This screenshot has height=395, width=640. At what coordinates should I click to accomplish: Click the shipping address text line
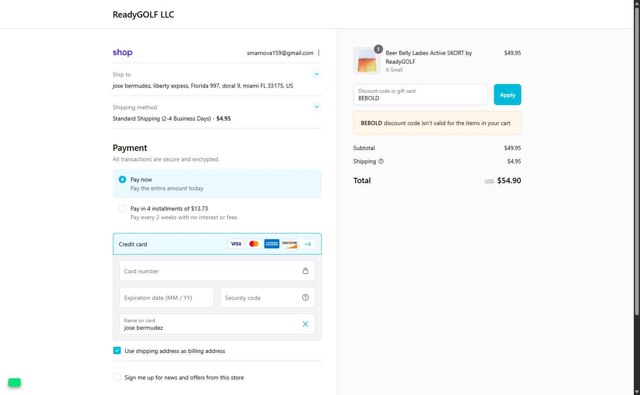point(203,86)
